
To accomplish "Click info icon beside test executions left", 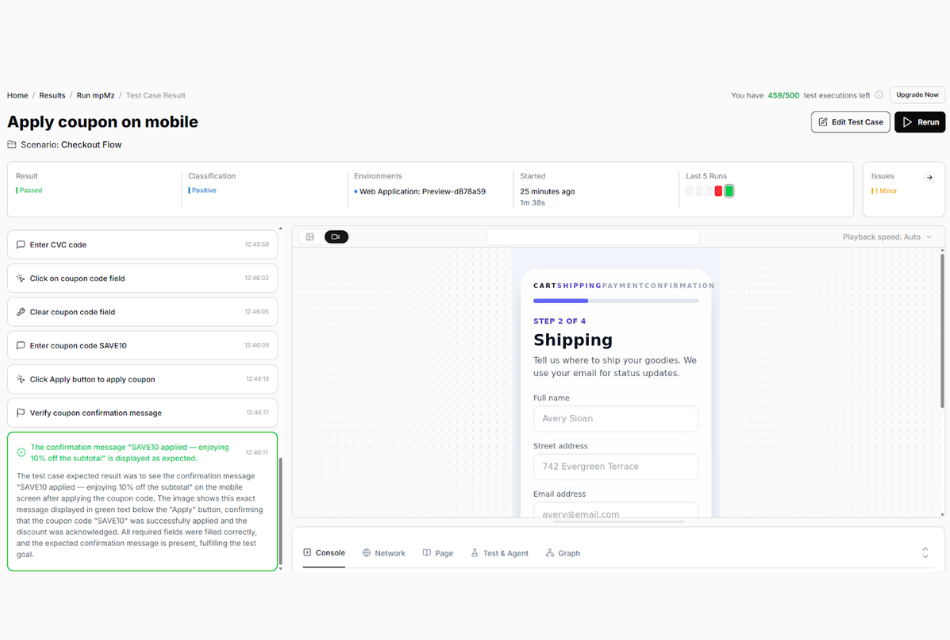I will (x=879, y=96).
